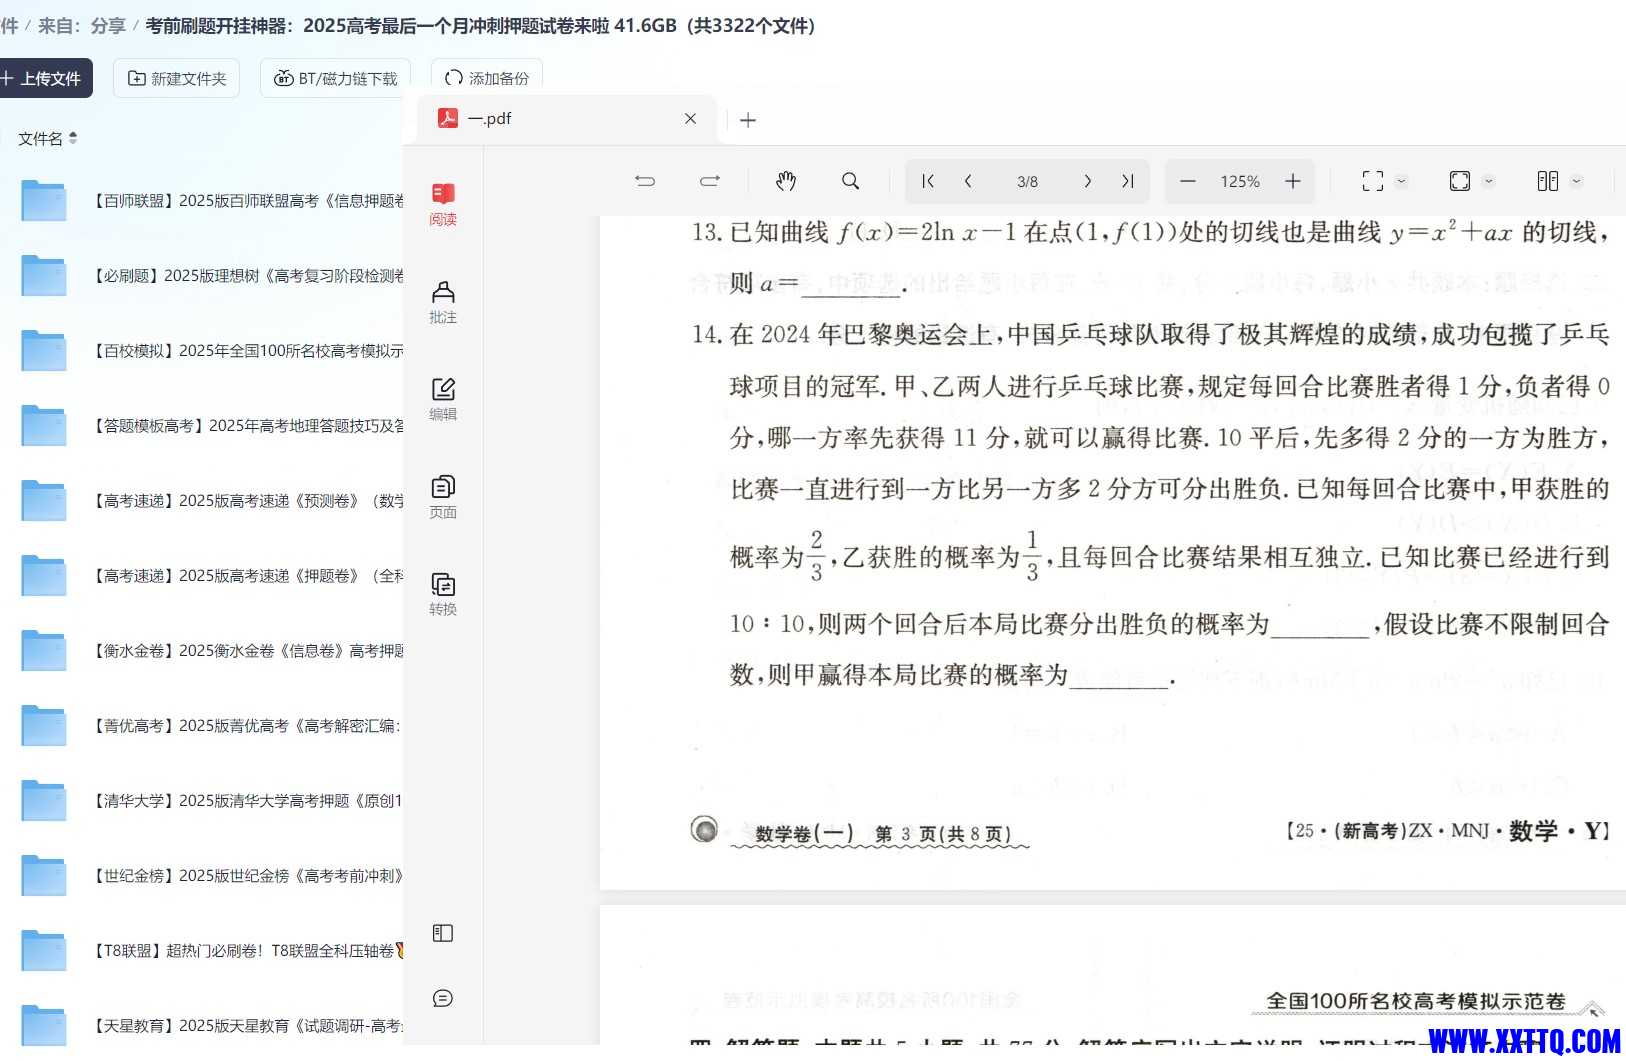Open the 【高考速递】《预测卷》 folder
The image size is (1626, 1061).
coord(248,500)
